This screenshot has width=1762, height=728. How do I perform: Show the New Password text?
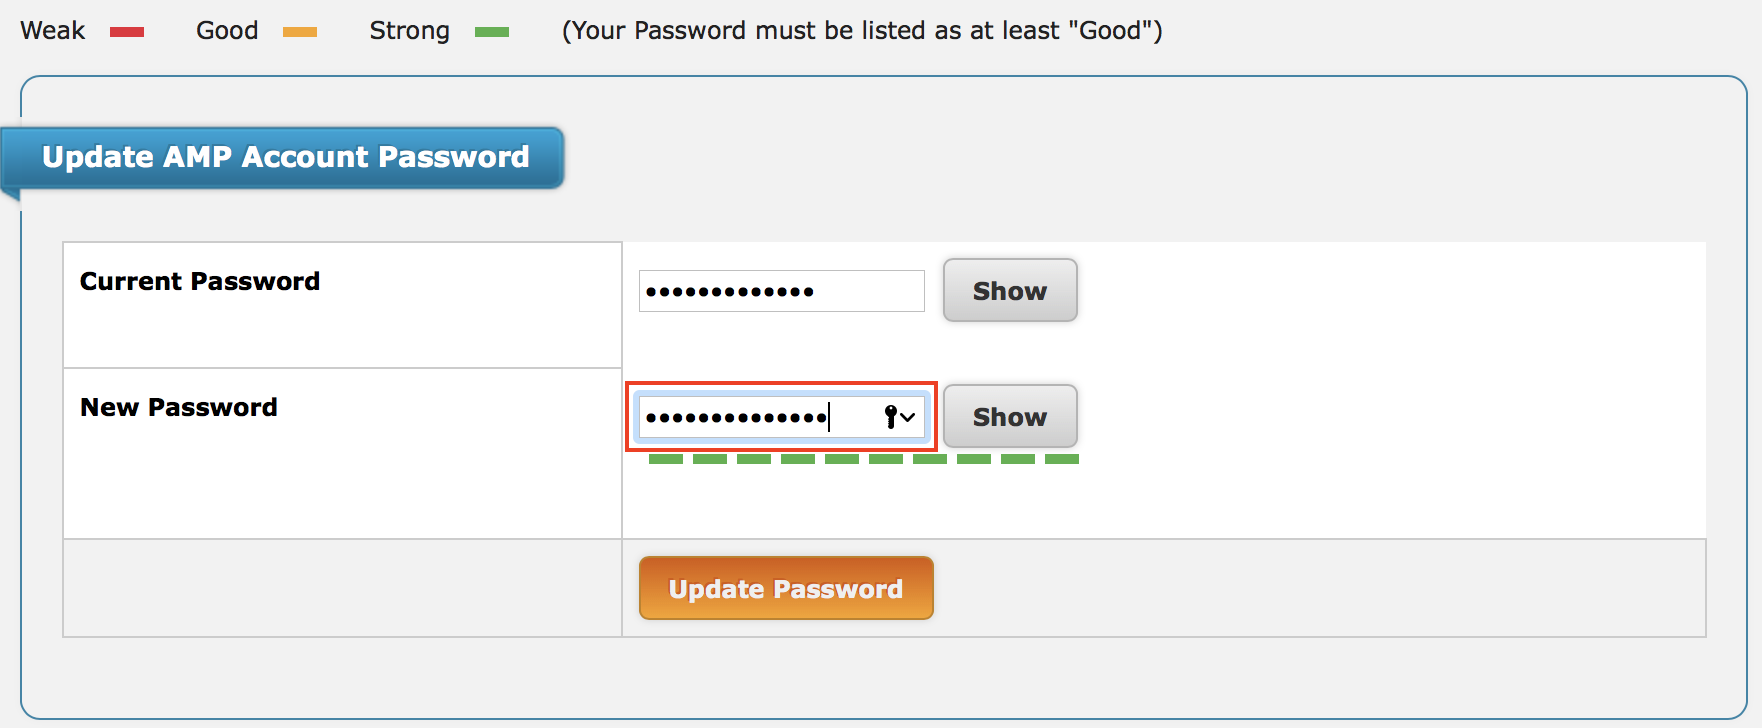[x=1009, y=417]
